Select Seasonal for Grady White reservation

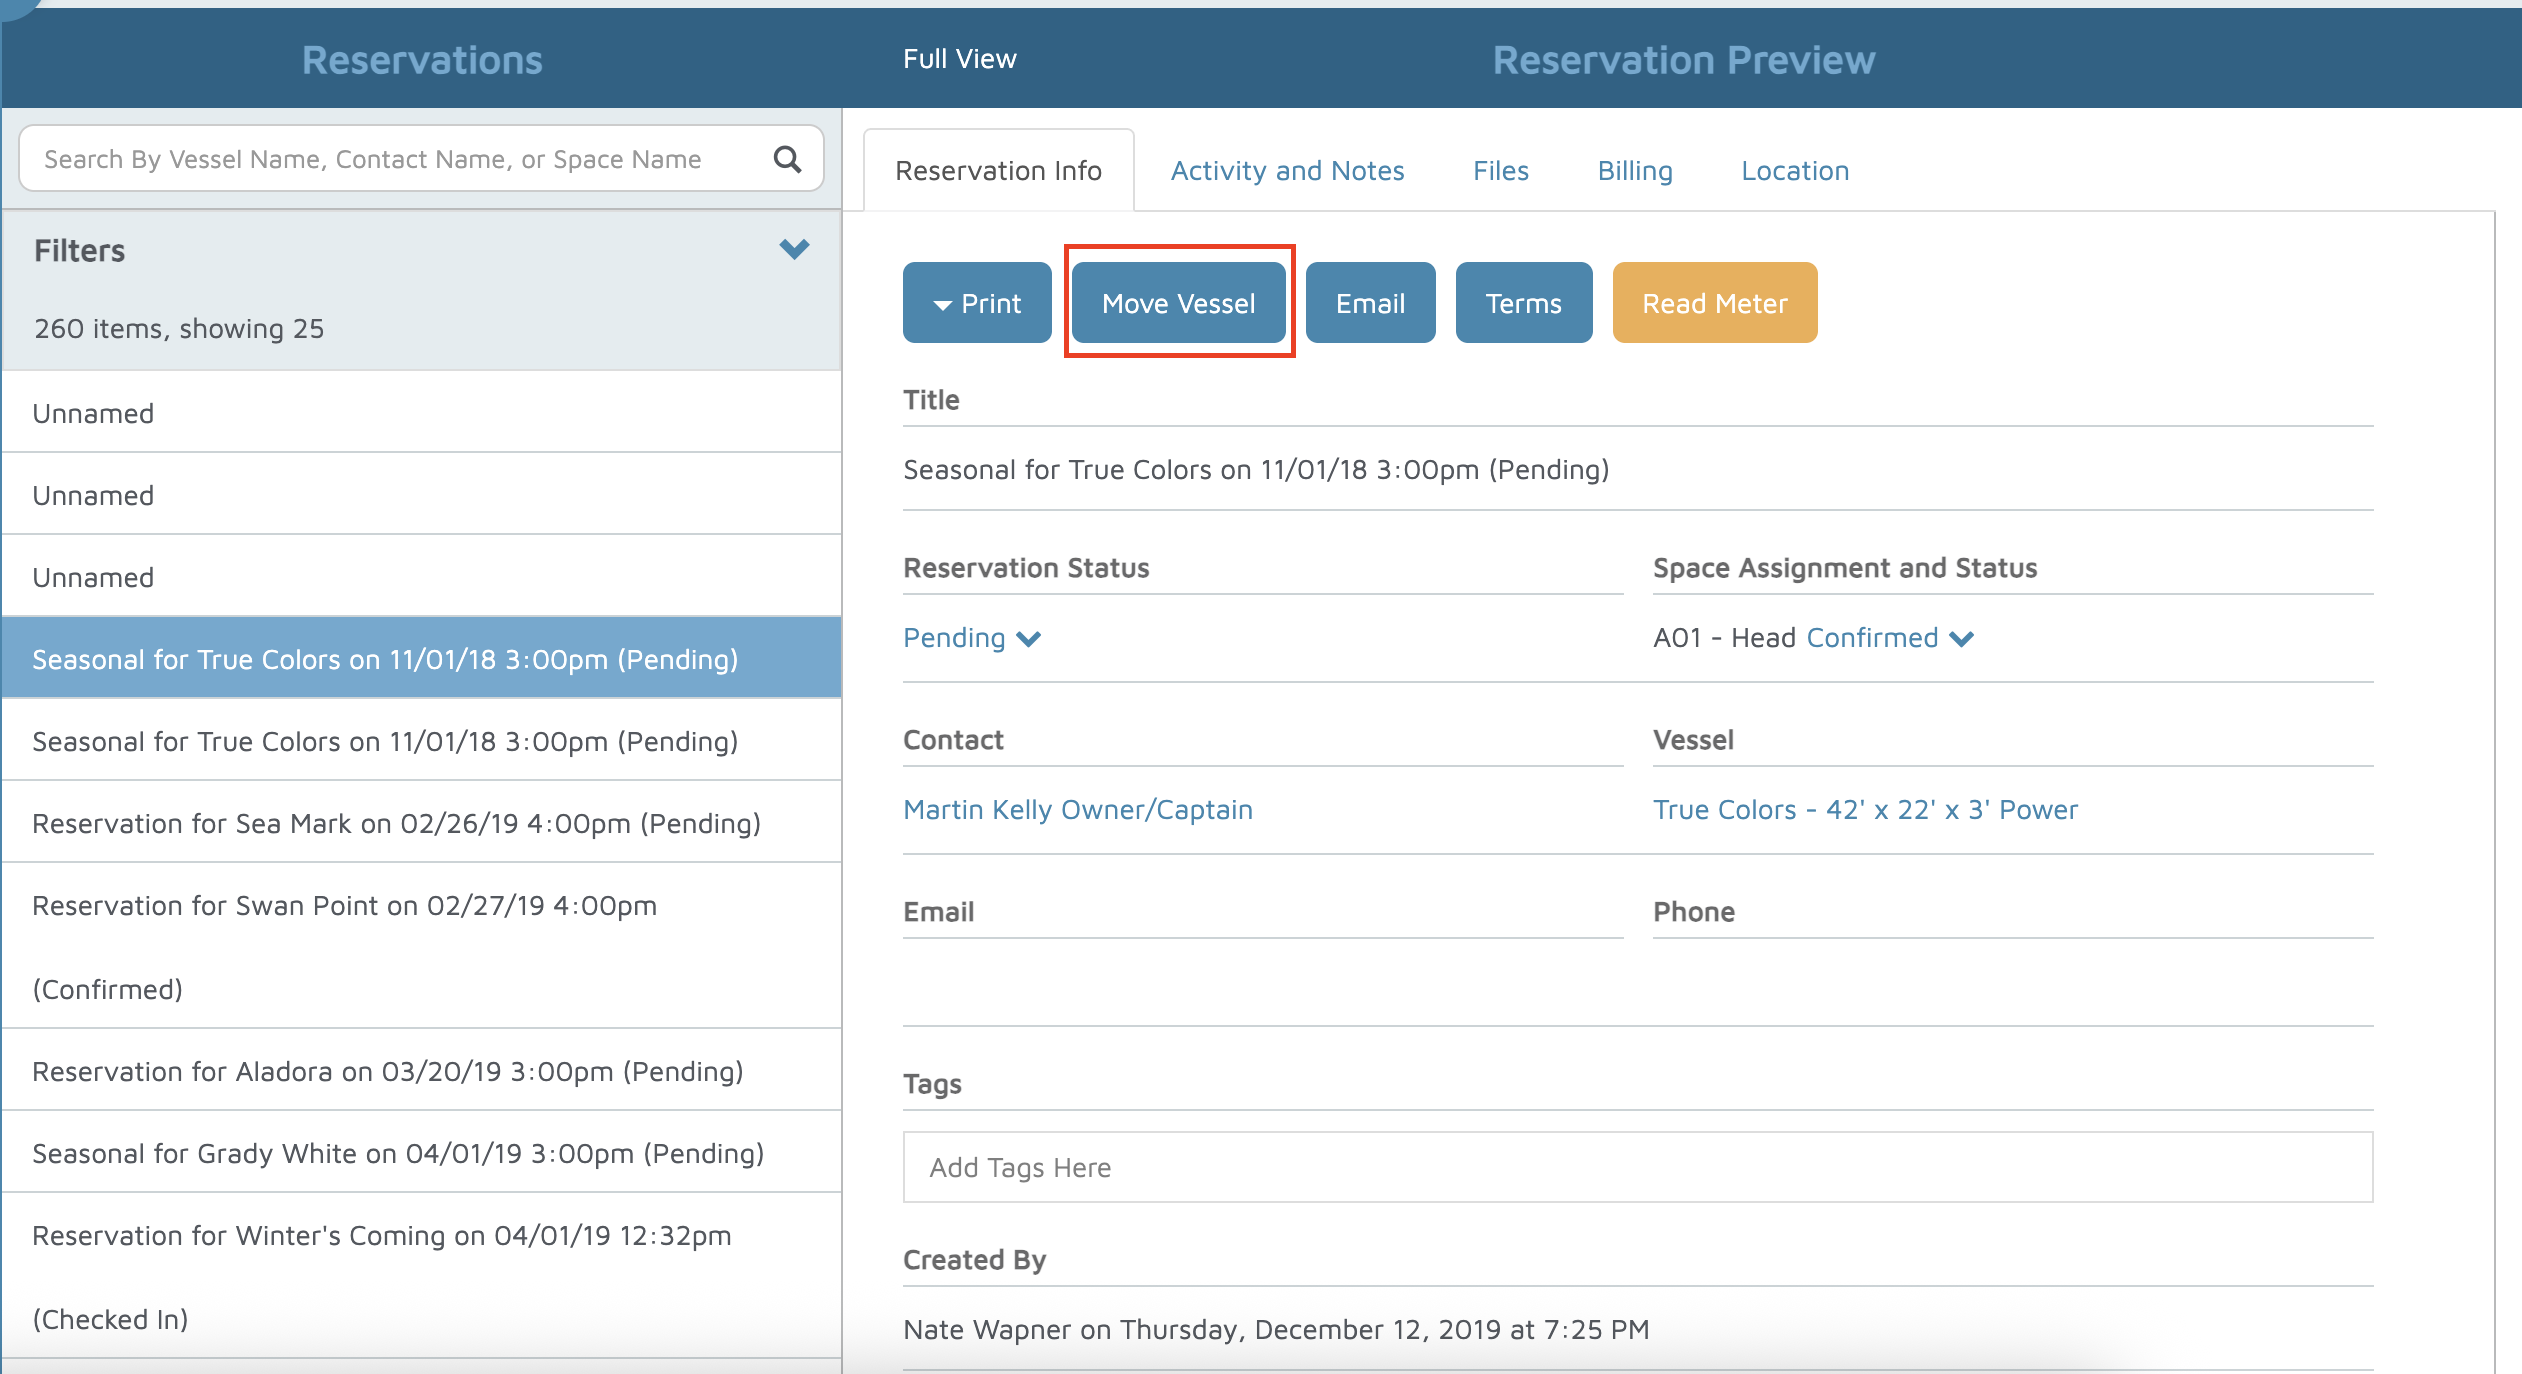click(398, 1153)
